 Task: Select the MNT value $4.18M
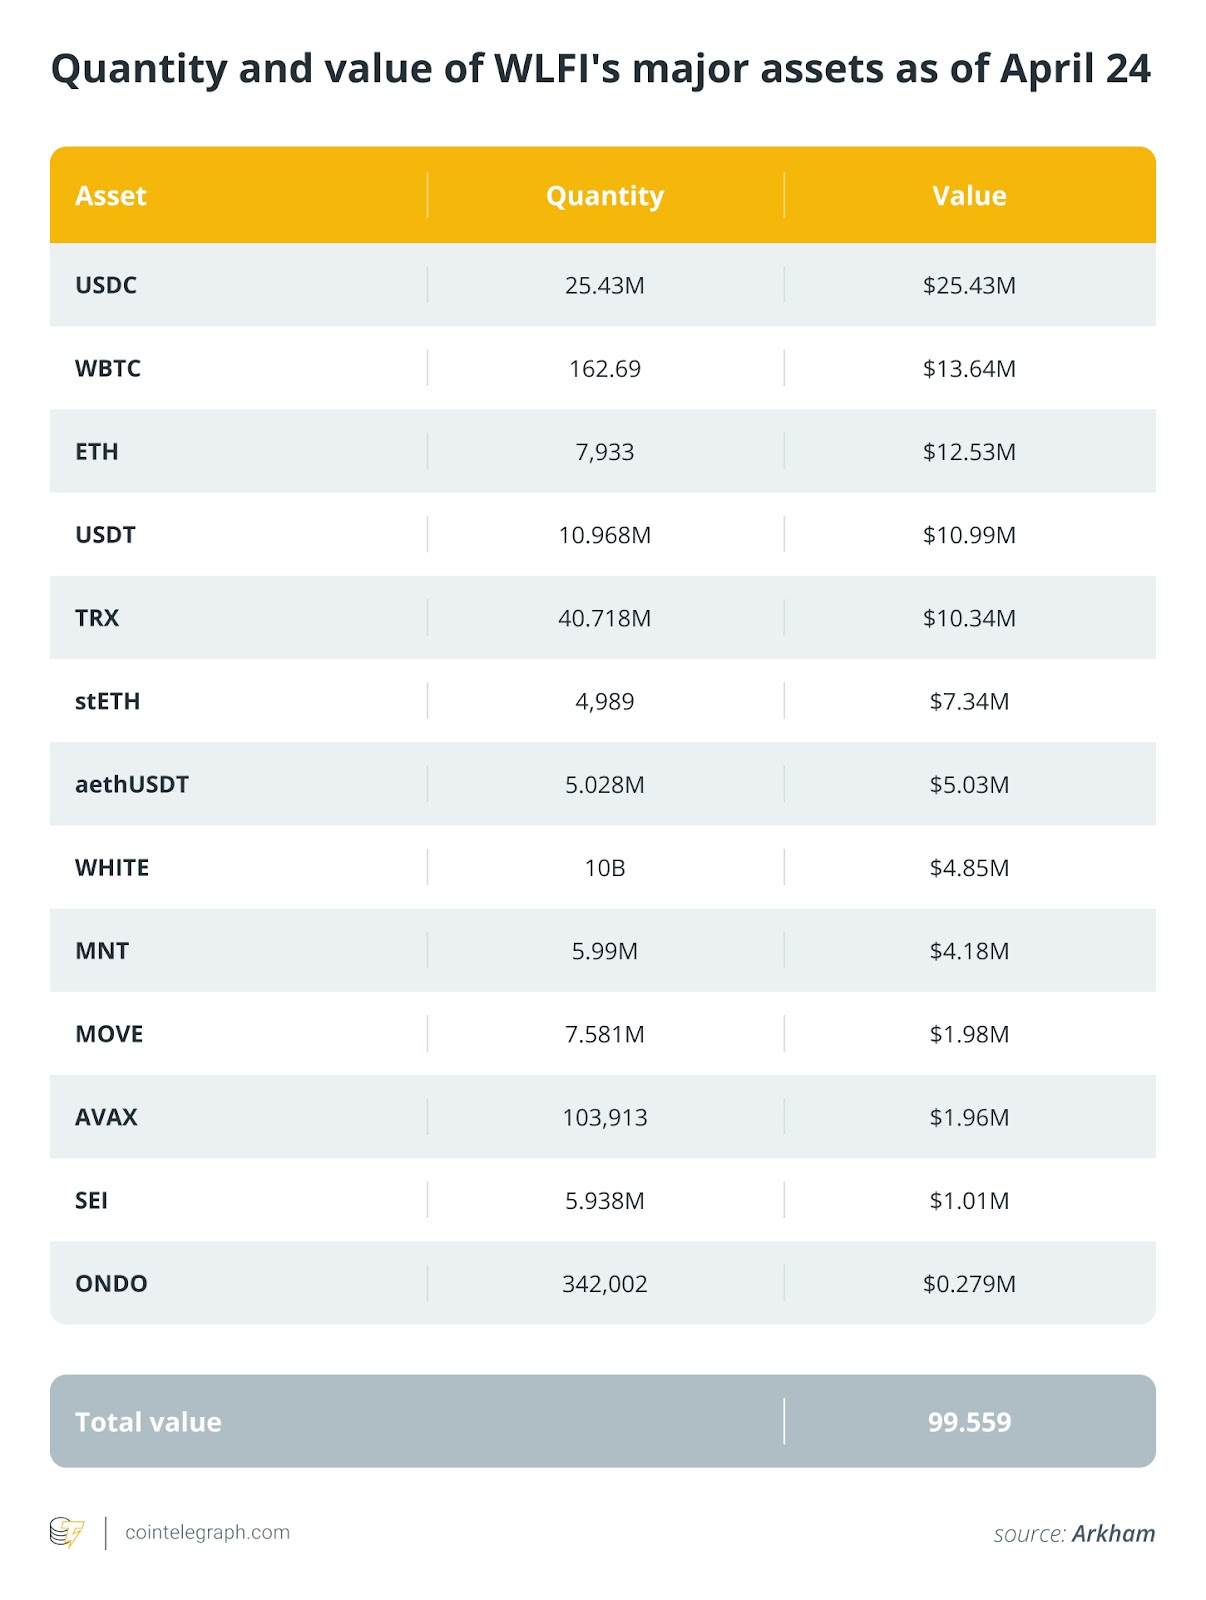(969, 951)
